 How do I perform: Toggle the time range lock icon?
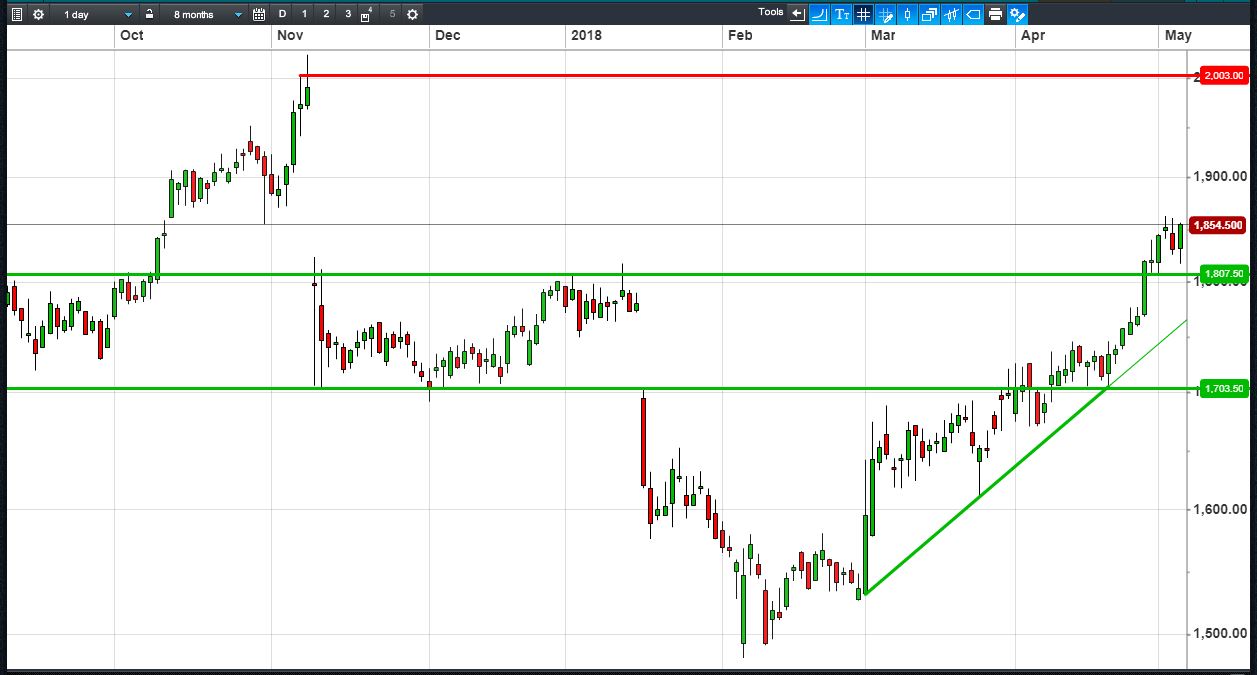[x=149, y=14]
